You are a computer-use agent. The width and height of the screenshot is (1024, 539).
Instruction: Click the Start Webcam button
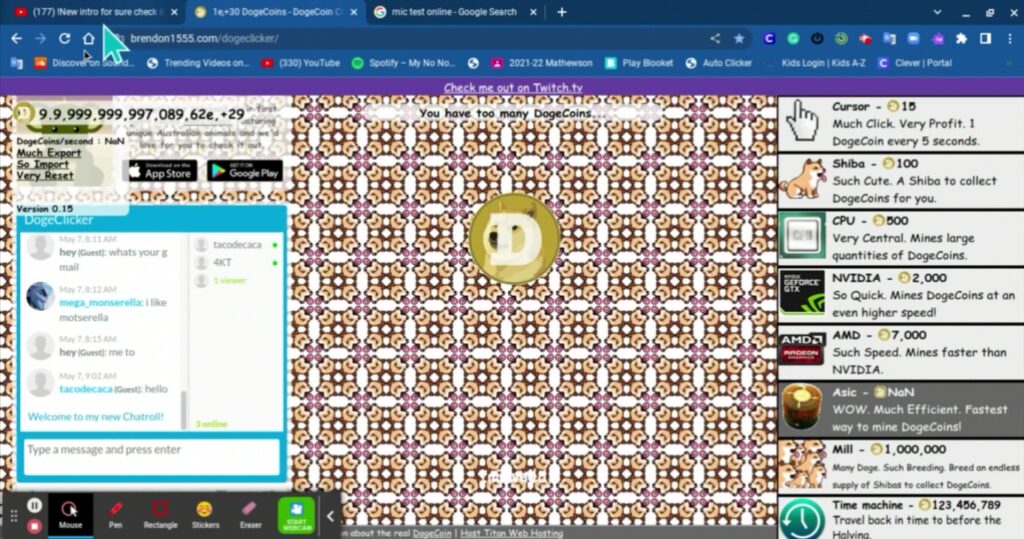click(x=296, y=515)
